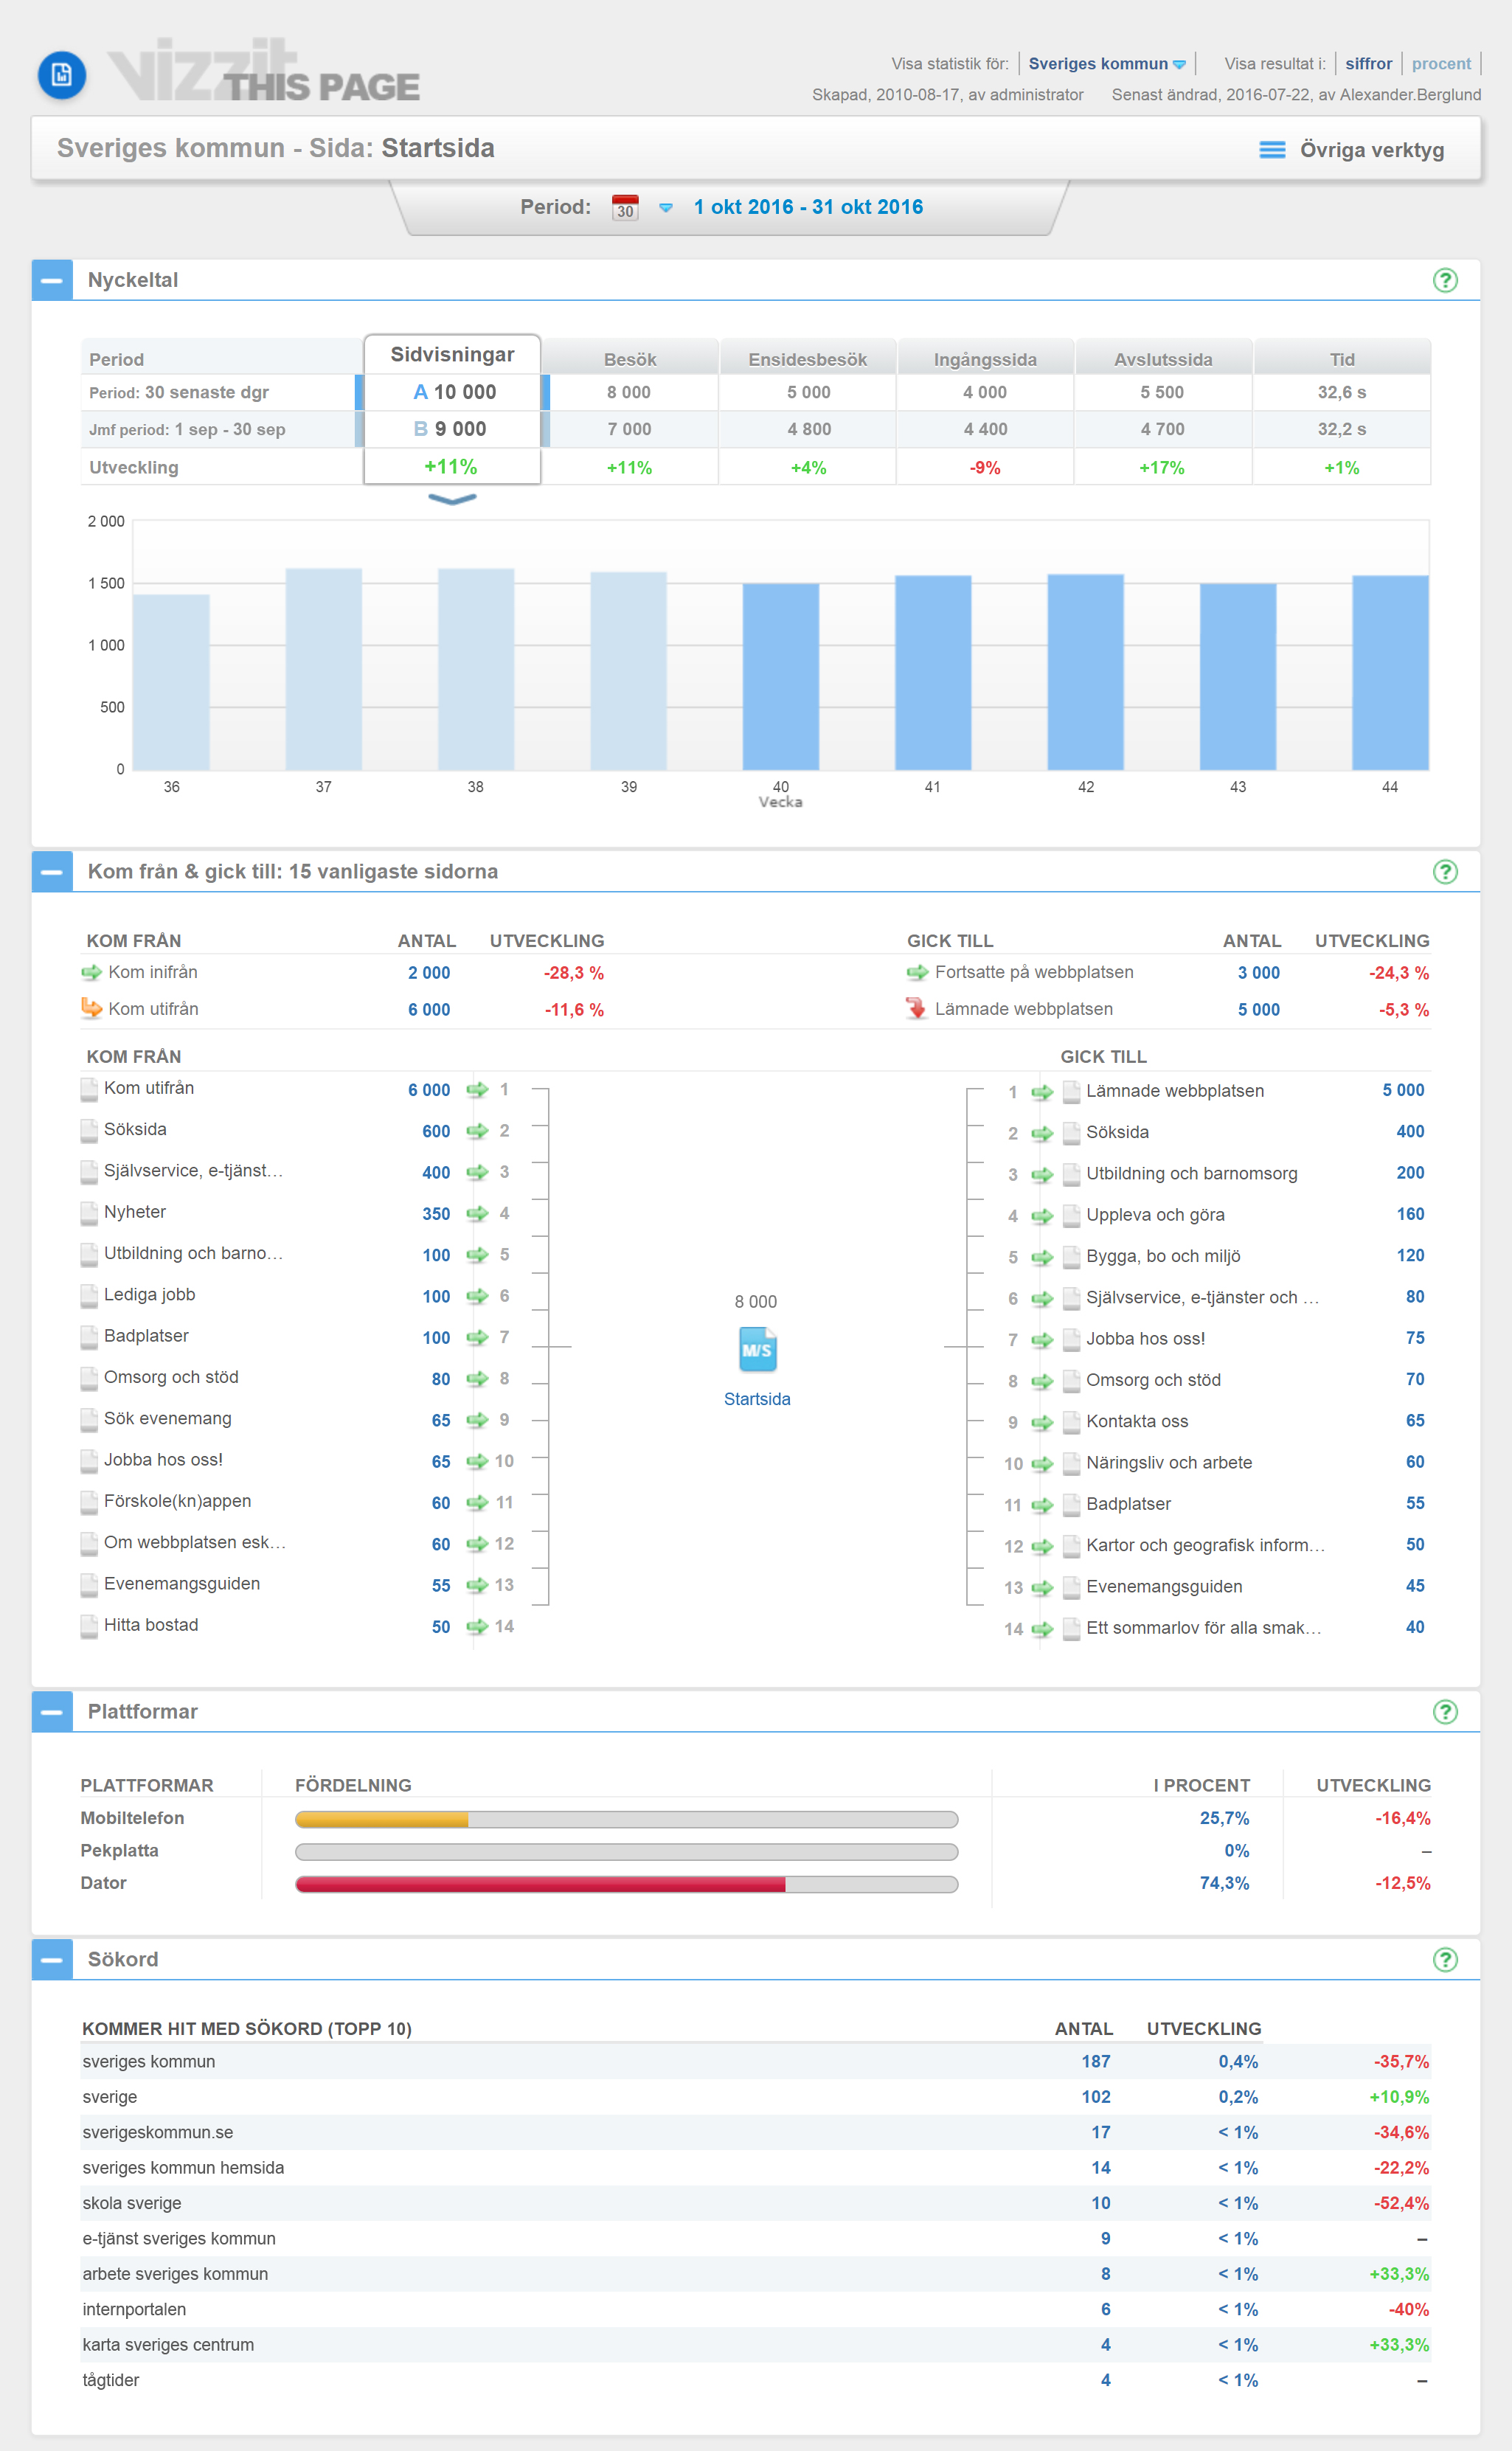Show results in siffror

click(x=1368, y=64)
